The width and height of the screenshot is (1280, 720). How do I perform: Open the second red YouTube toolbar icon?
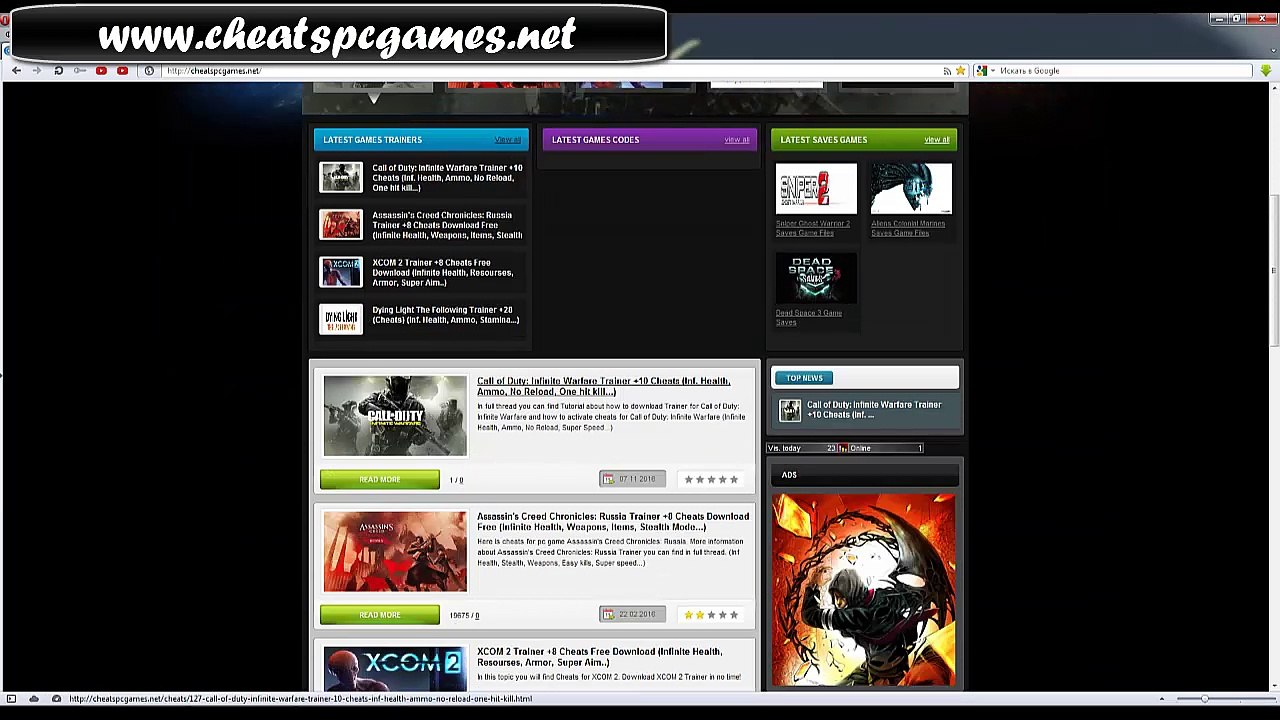122,70
